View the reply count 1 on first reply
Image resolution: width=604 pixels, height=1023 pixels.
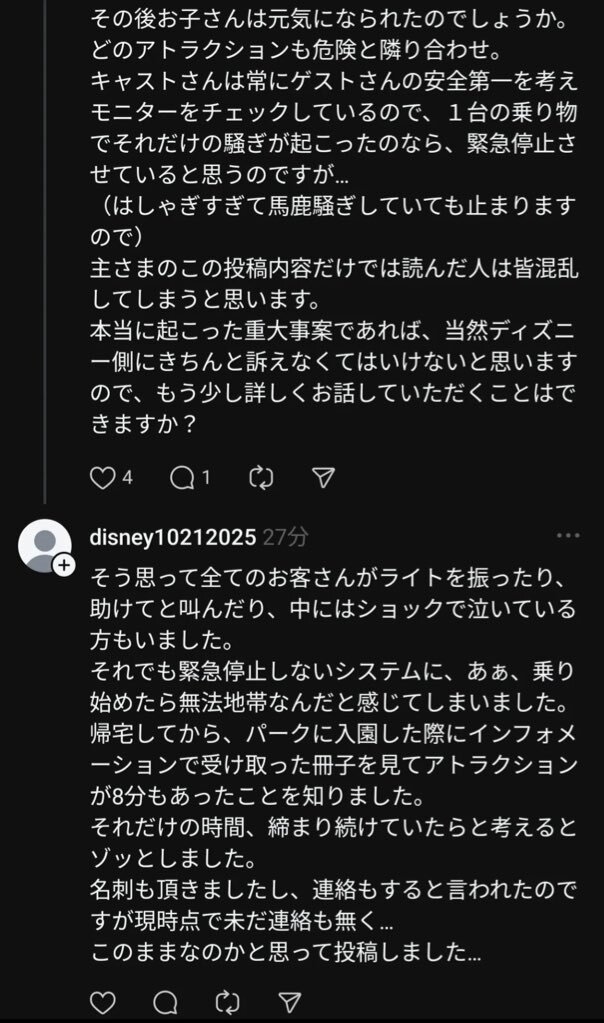click(x=206, y=478)
